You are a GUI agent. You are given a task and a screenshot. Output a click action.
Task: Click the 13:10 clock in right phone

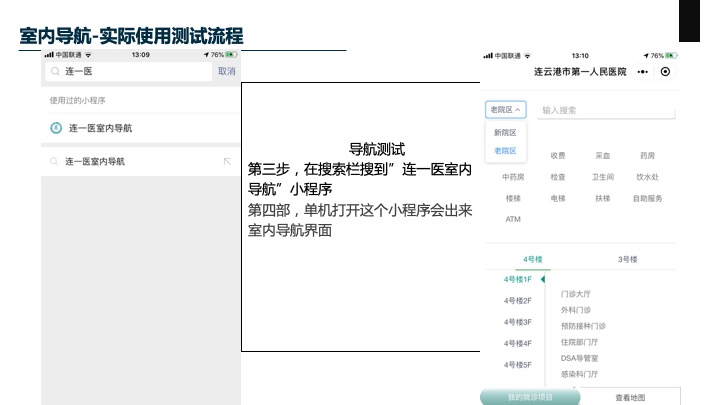point(580,56)
